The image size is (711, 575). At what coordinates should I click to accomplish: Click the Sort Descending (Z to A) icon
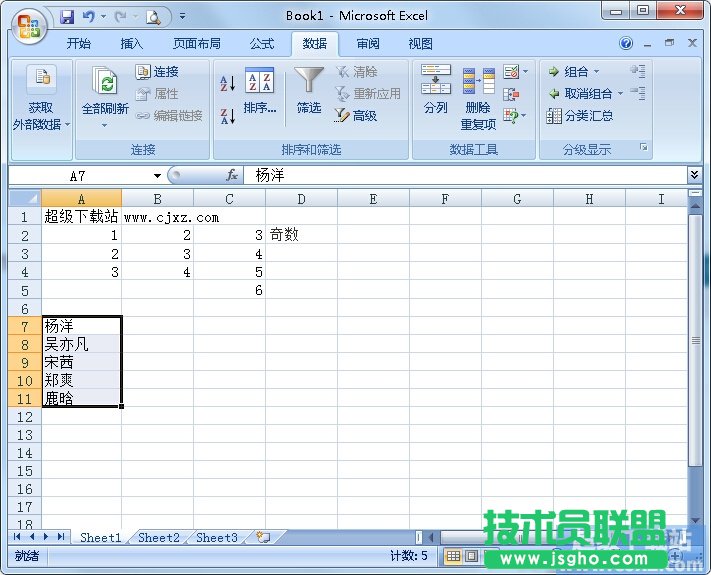(227, 116)
